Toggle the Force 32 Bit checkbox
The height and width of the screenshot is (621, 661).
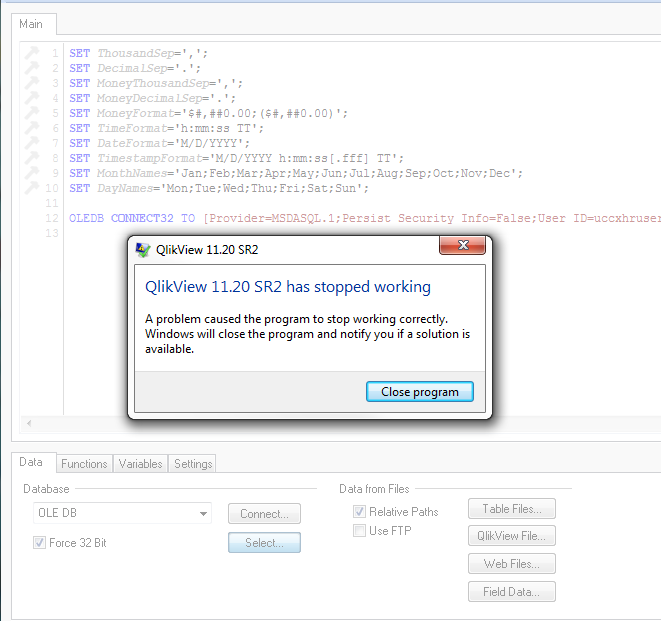pos(39,543)
